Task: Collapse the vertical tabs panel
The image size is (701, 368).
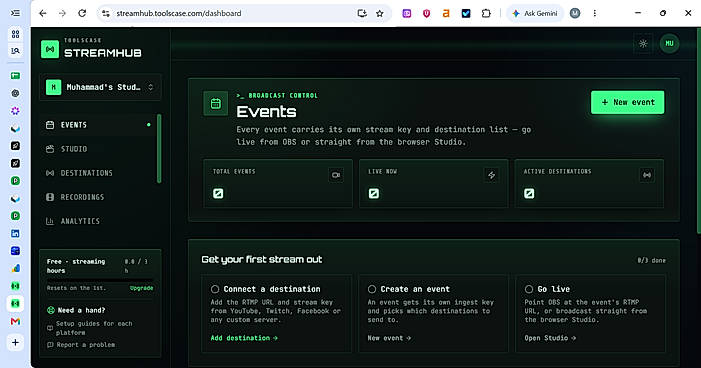Action: [15, 13]
